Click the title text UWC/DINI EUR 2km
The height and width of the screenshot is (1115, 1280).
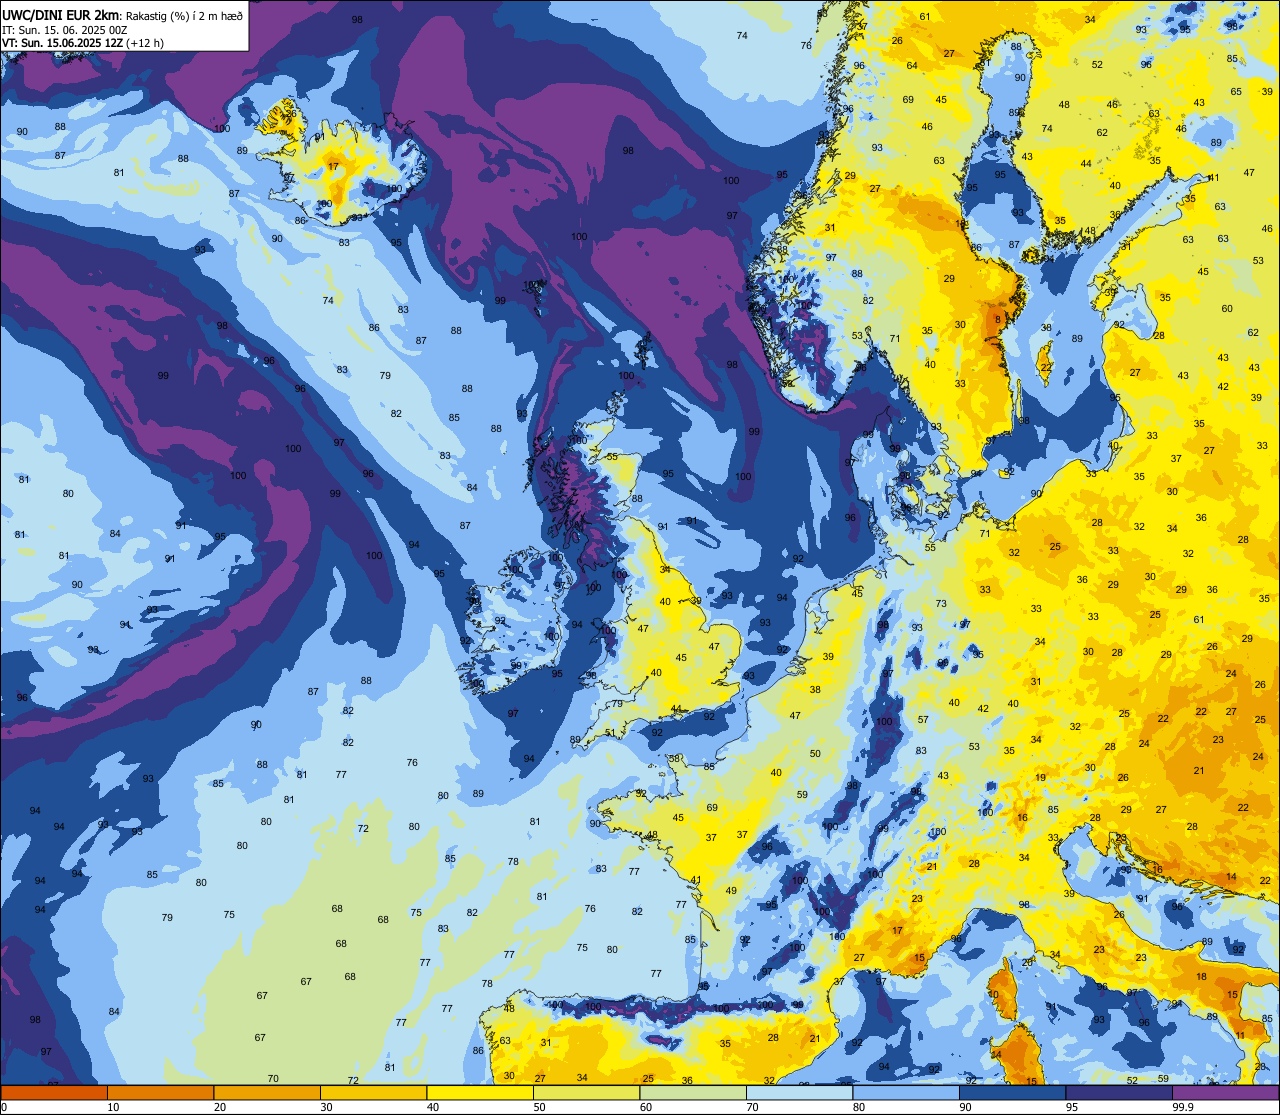tap(61, 14)
